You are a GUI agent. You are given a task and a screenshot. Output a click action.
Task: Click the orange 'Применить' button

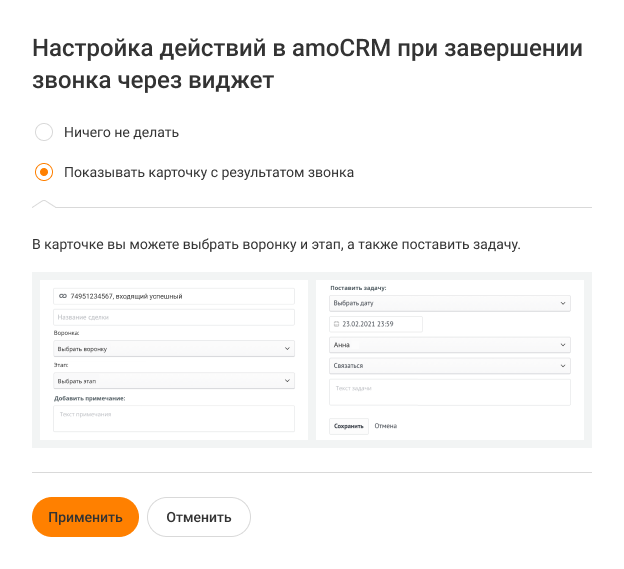[85, 517]
